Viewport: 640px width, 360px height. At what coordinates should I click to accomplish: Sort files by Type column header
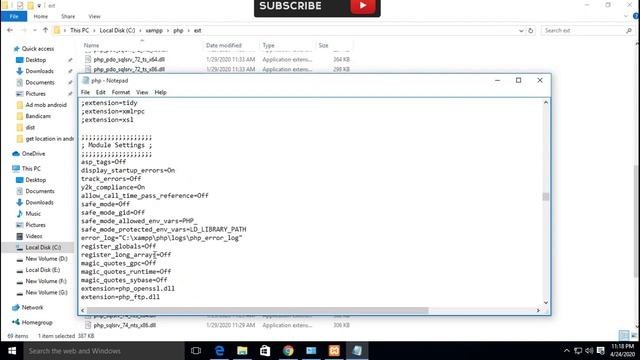(269, 45)
